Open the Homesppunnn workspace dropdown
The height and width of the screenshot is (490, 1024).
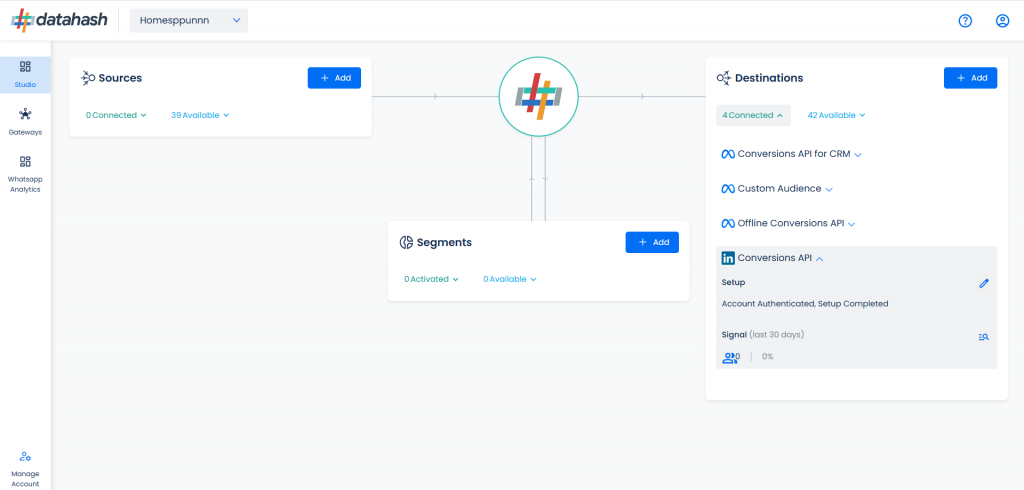click(x=189, y=20)
